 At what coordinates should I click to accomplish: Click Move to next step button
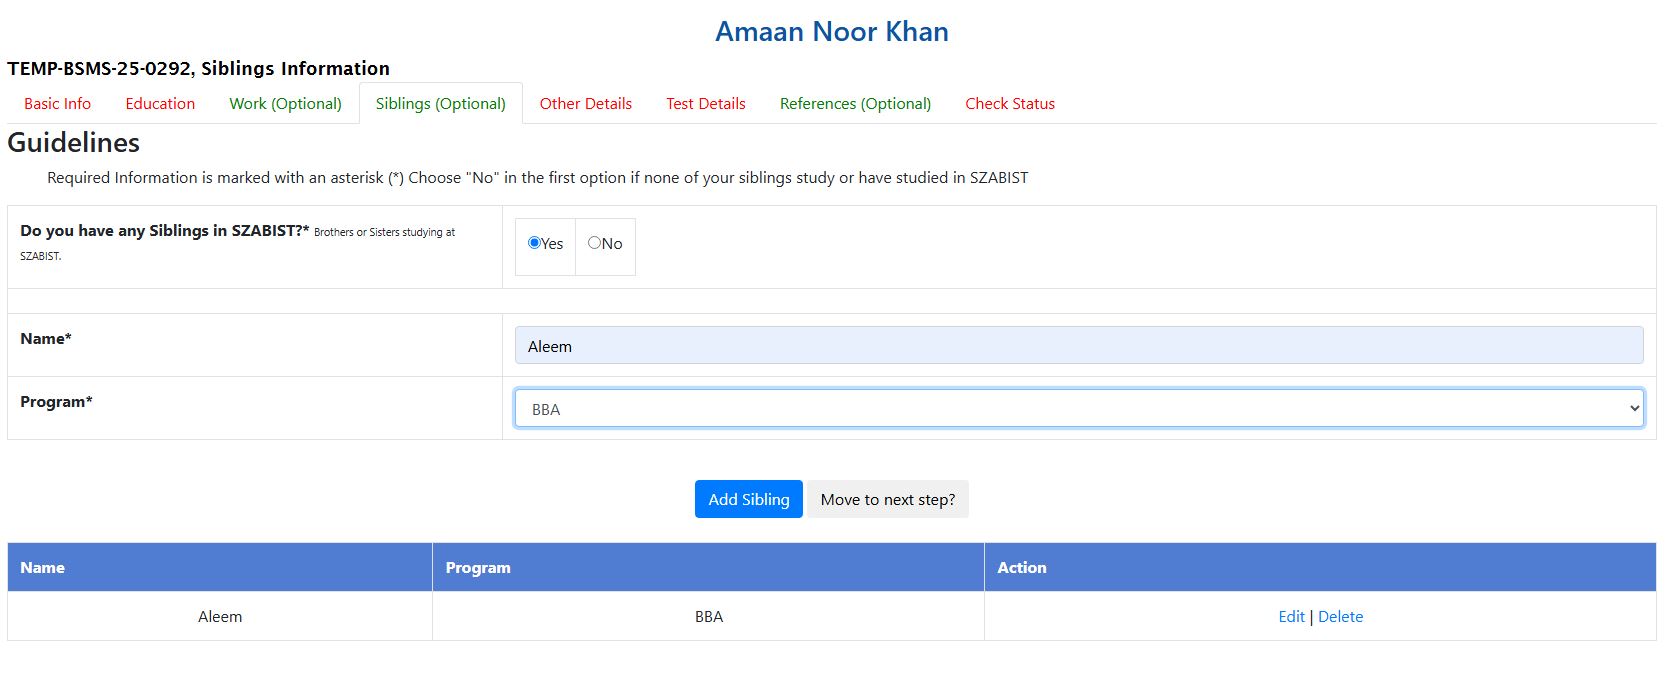(x=888, y=499)
